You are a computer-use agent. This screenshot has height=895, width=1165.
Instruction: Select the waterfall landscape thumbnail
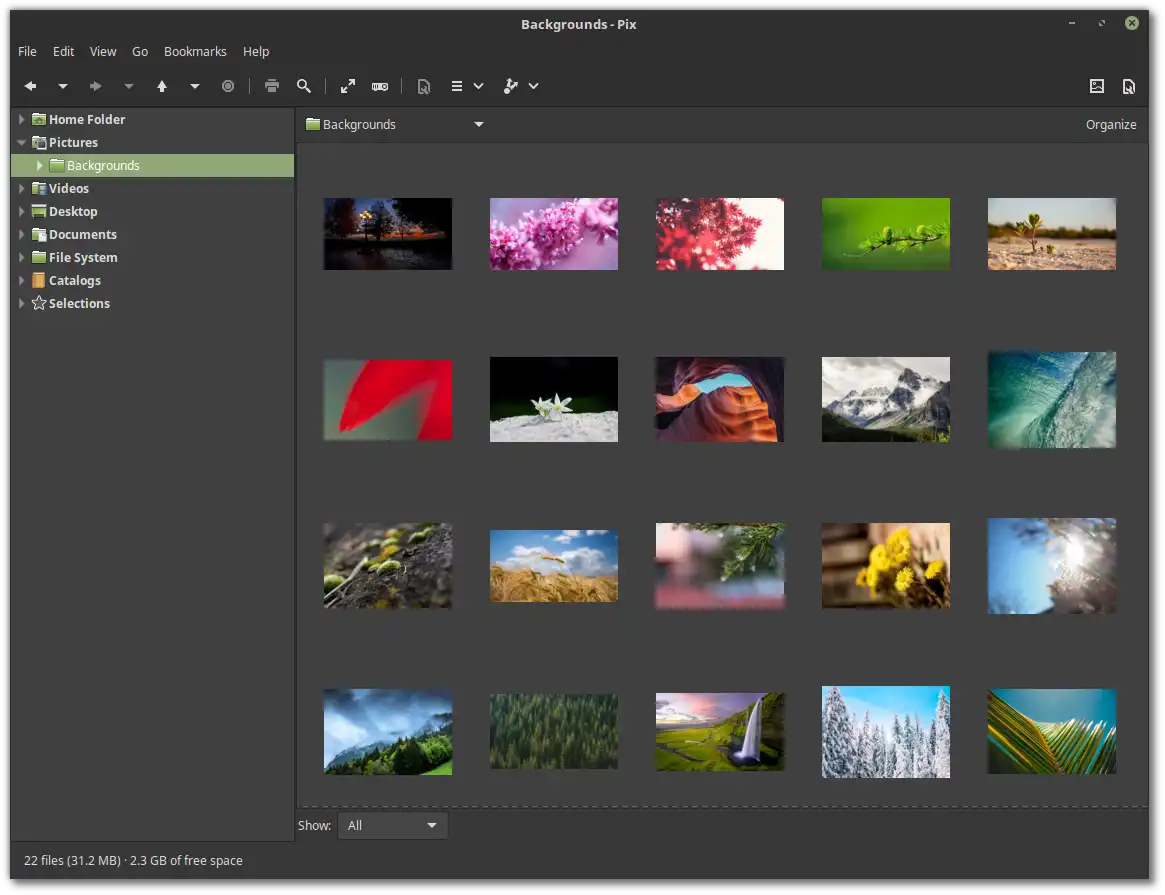[720, 732]
